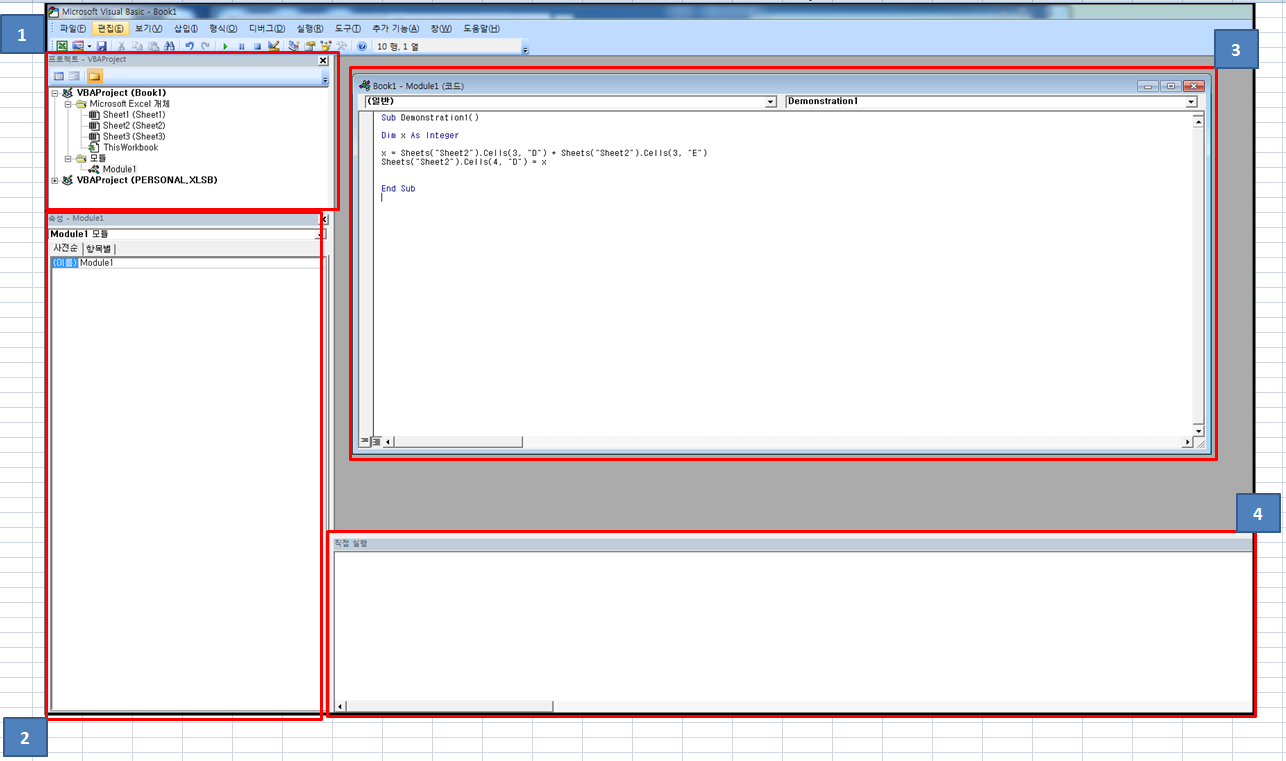Screen dimensions: 1286x761
Task: Click the 'Sub Demonstration1()' code line
Action: [430, 117]
